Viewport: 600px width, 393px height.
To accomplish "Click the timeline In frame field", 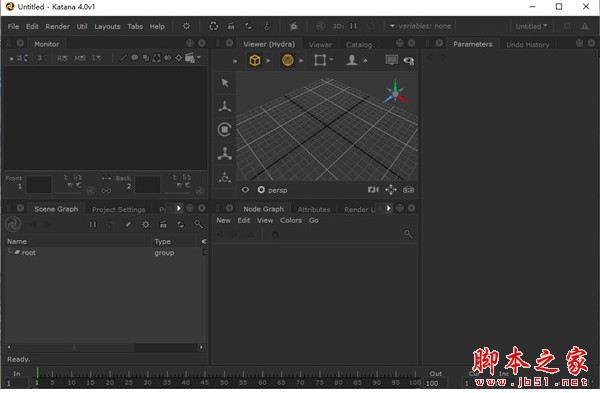I will pyautogui.click(x=17, y=383).
